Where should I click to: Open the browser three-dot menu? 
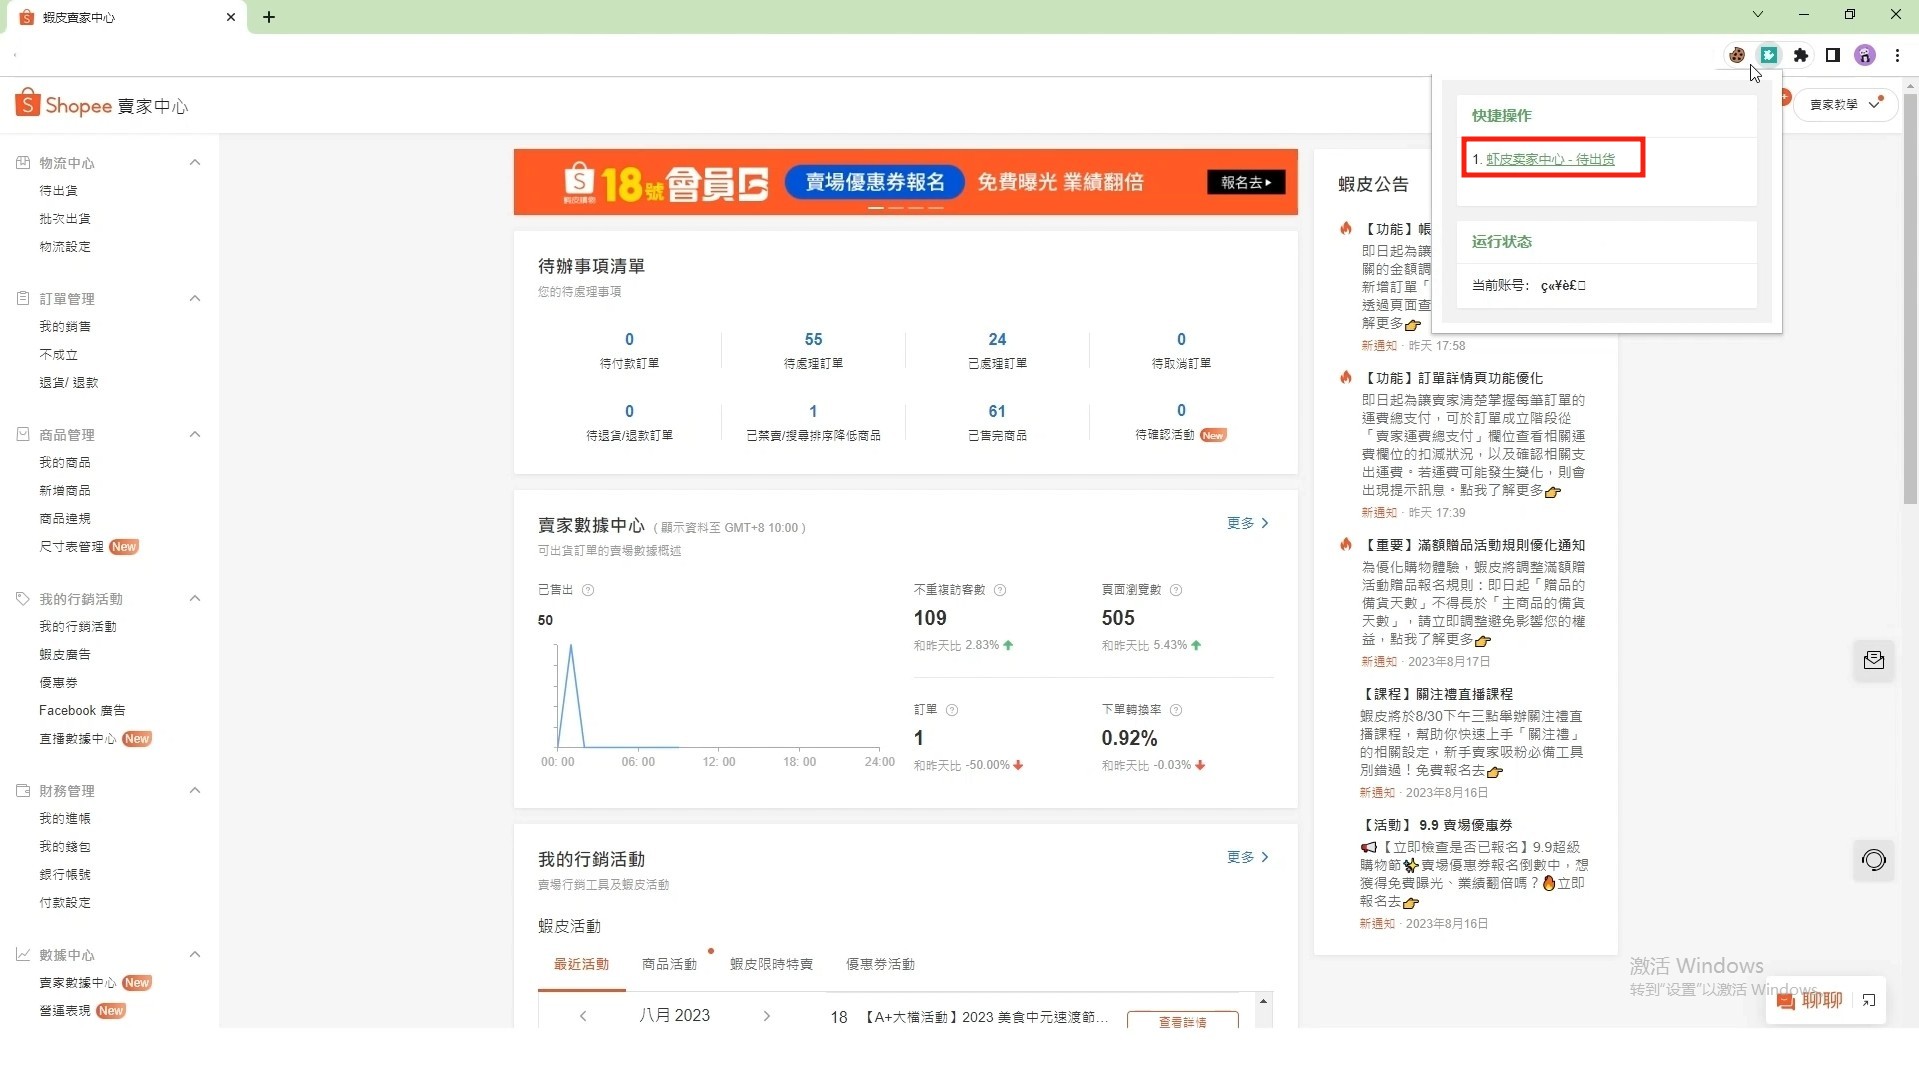tap(1897, 55)
